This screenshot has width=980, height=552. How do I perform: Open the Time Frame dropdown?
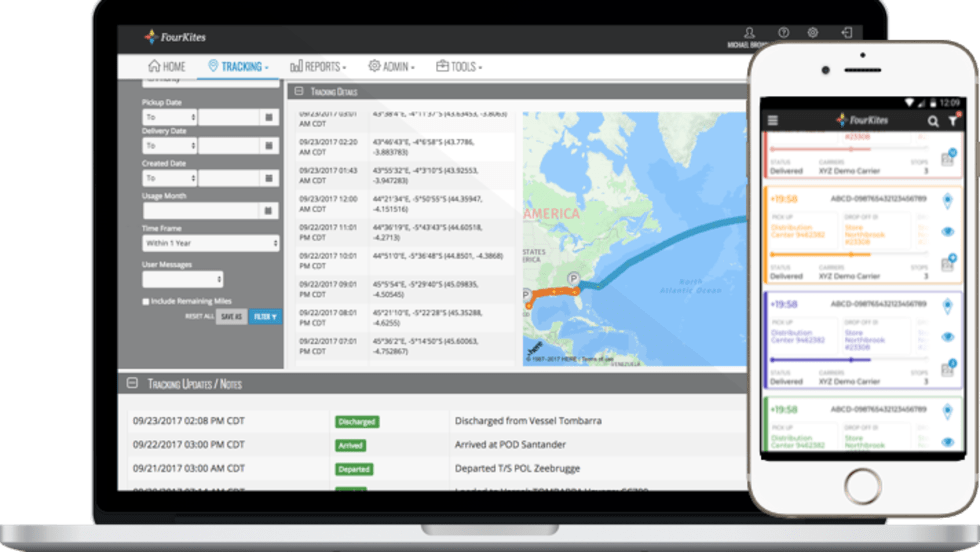[x=210, y=243]
